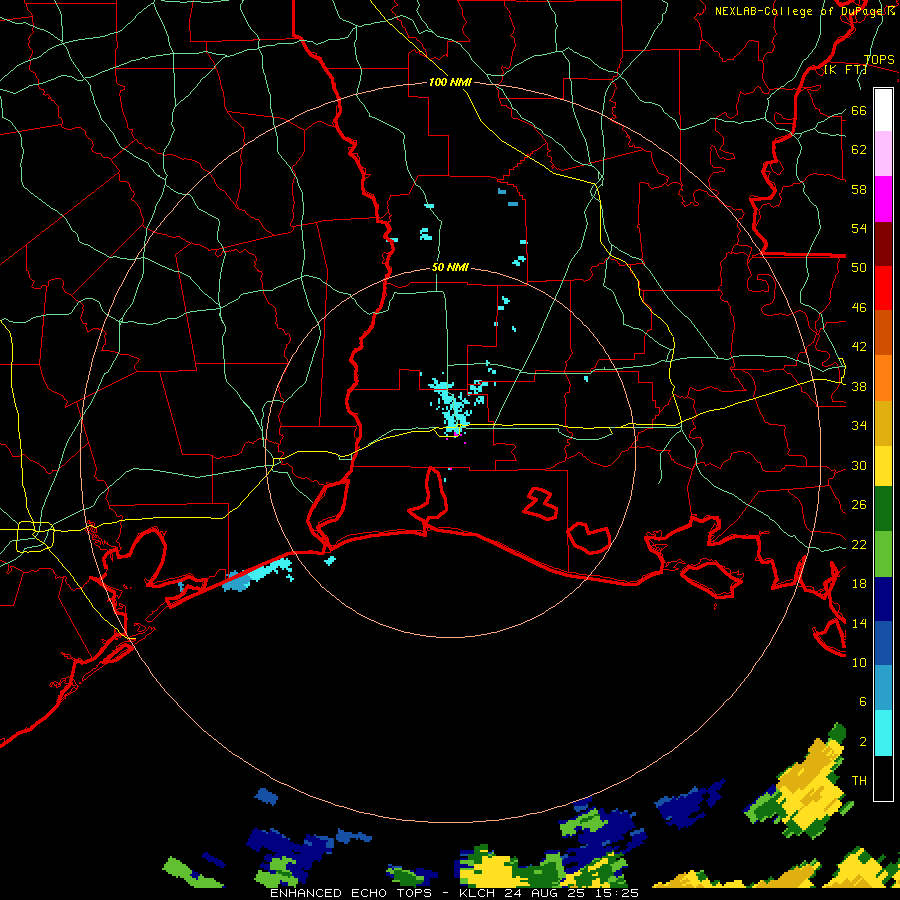Select the gold legend color segment
The height and width of the screenshot is (900, 900).
tap(883, 423)
